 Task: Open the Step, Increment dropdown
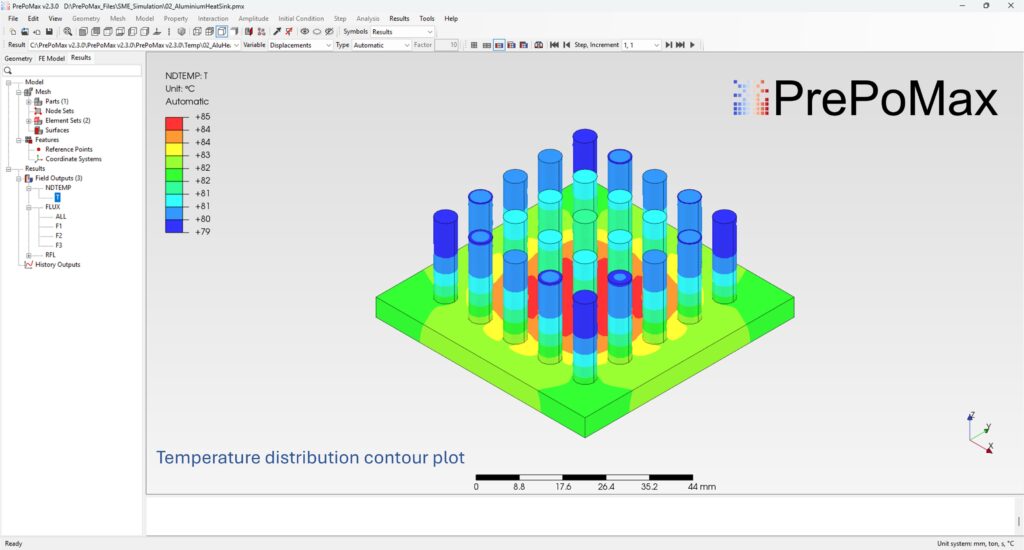click(640, 45)
